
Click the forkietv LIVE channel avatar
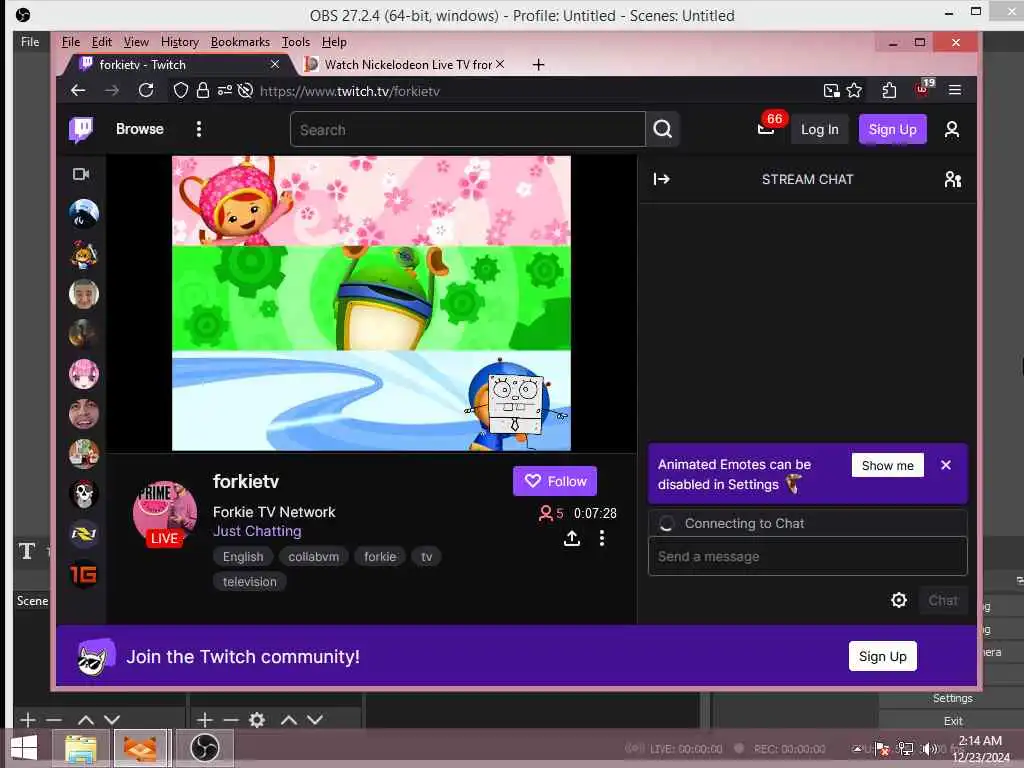pyautogui.click(x=165, y=514)
